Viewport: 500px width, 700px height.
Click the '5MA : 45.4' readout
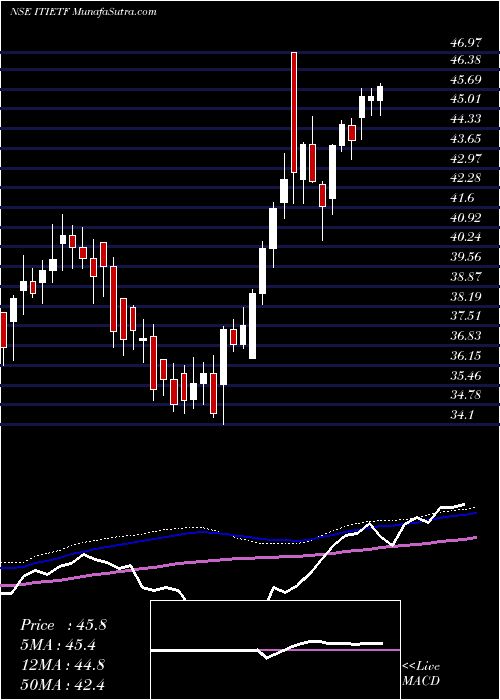(x=58, y=645)
